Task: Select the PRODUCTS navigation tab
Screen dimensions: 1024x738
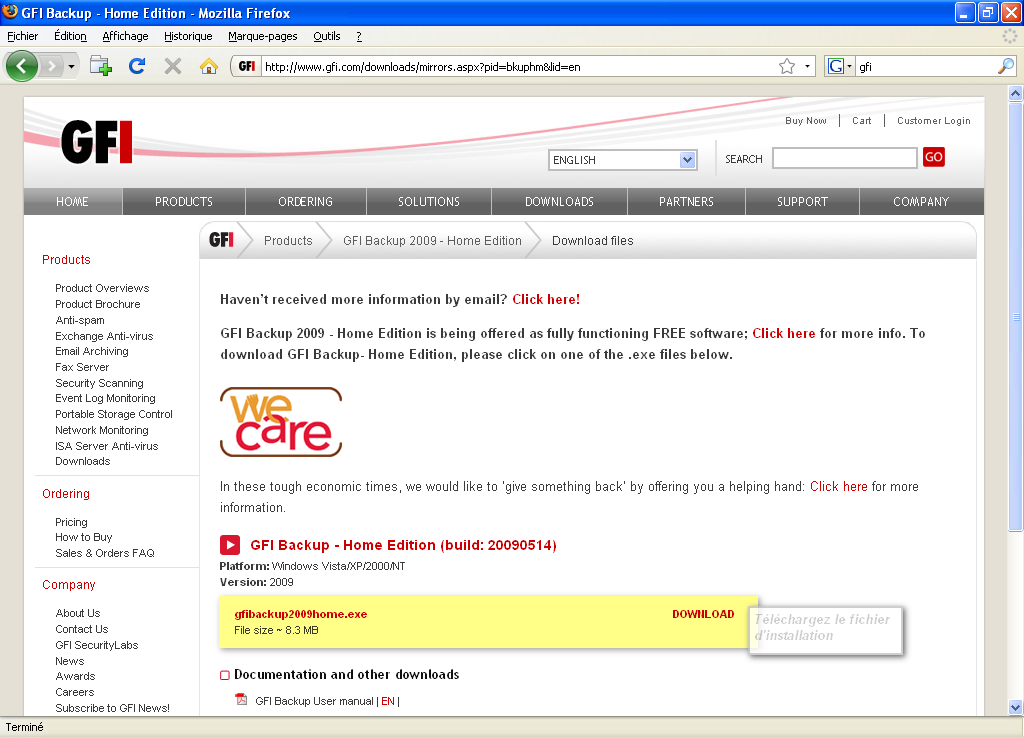Action: 184,202
